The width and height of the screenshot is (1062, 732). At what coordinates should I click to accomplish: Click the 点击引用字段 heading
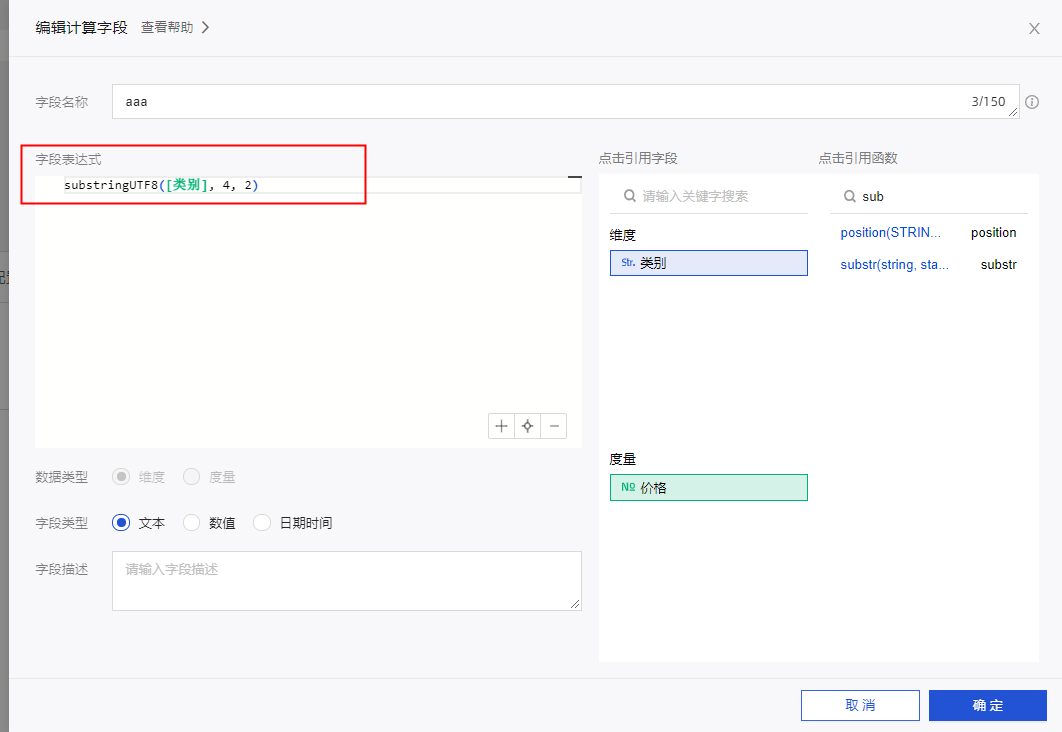tap(638, 158)
